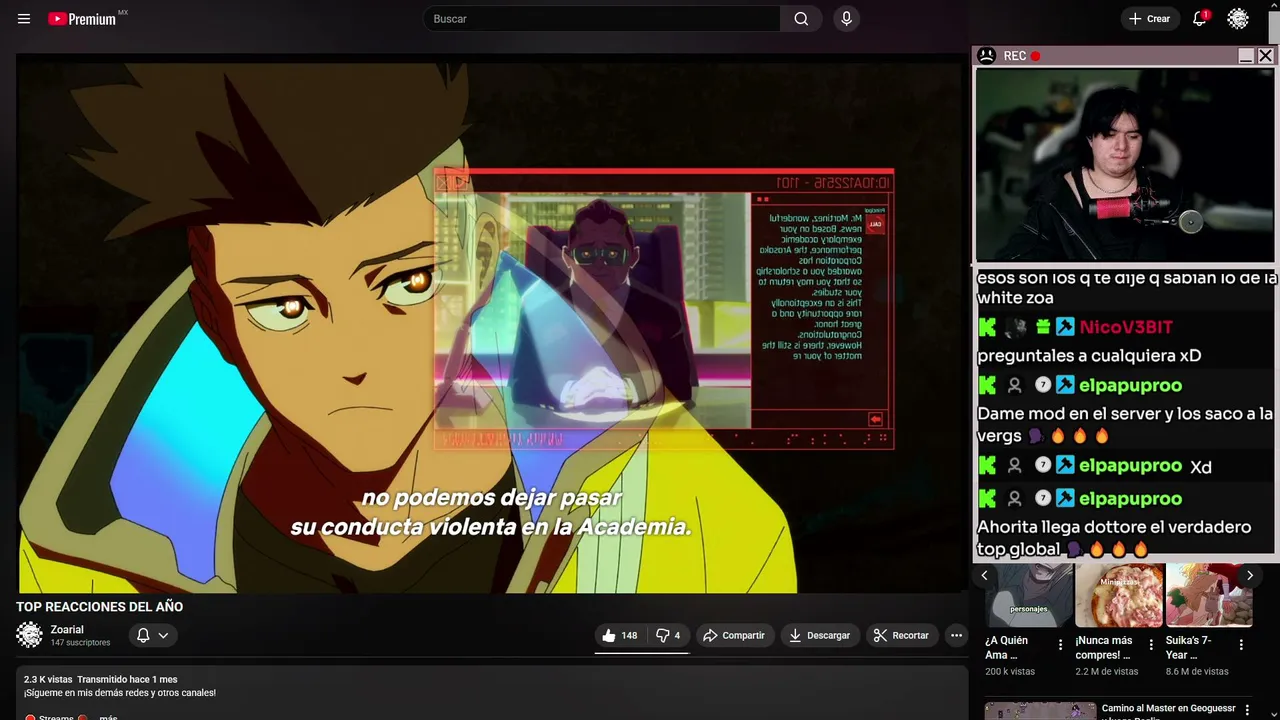Open the notifications bell

(x=1199, y=19)
